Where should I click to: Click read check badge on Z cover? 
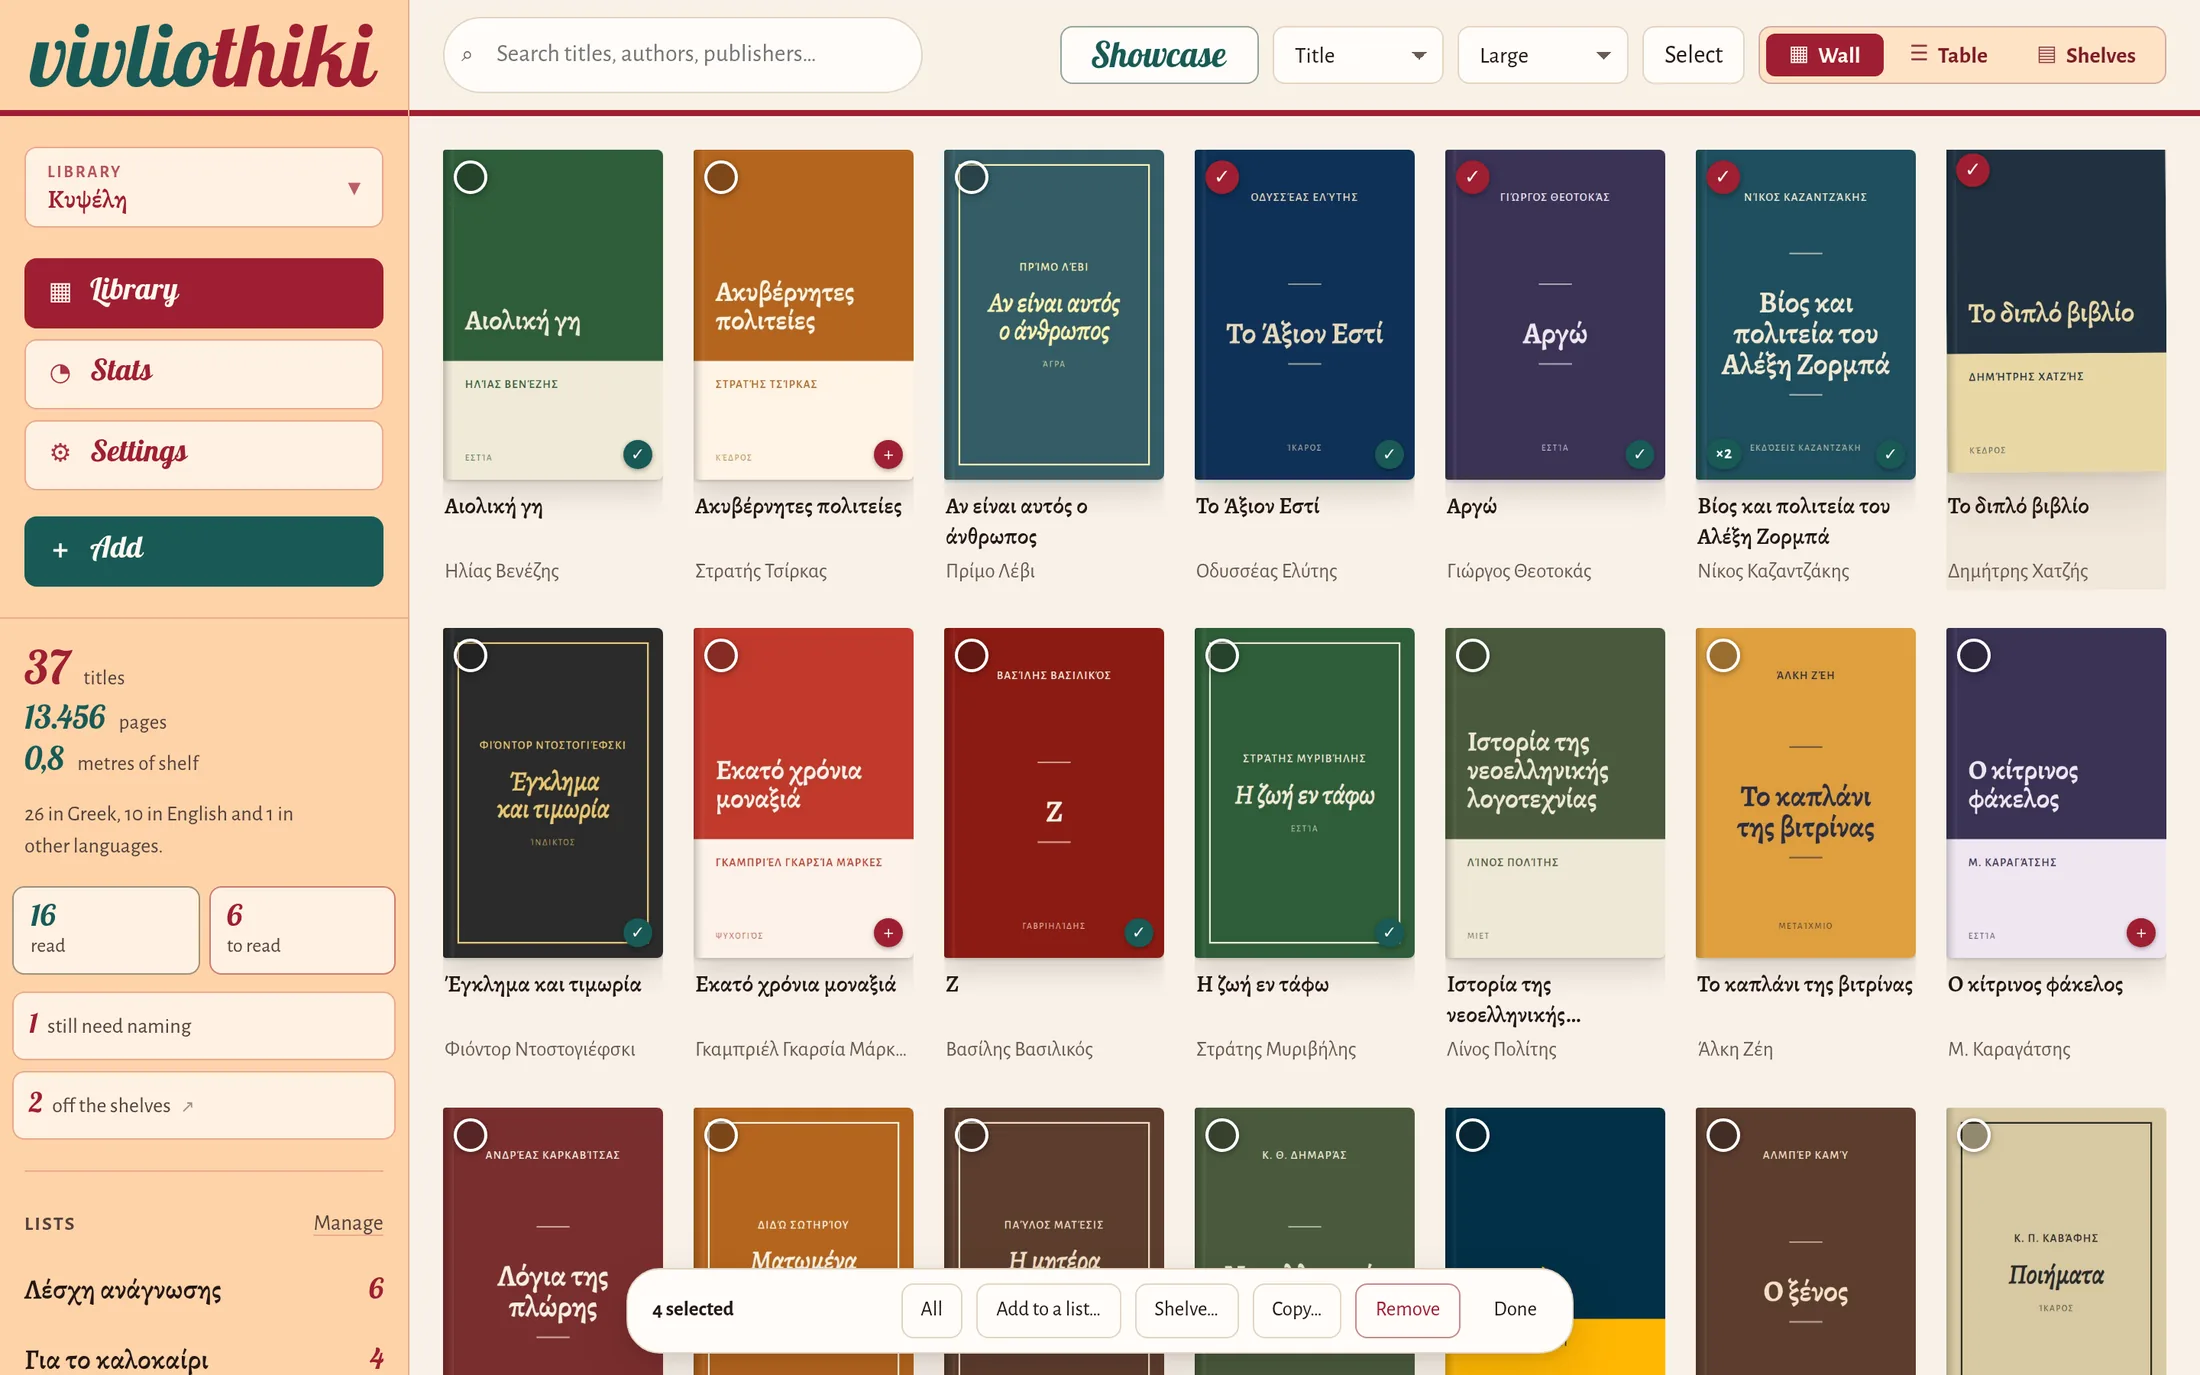(x=1138, y=932)
